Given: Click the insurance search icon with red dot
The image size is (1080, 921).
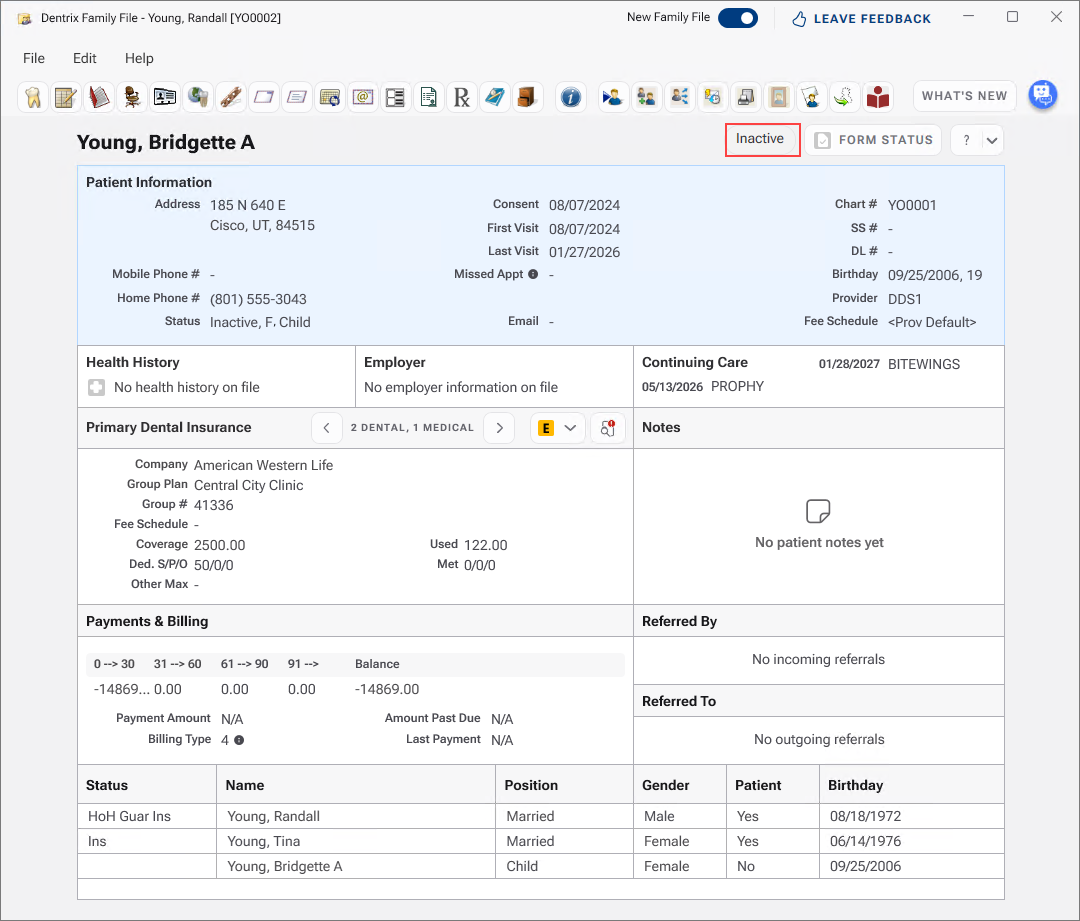Looking at the screenshot, I should (608, 428).
